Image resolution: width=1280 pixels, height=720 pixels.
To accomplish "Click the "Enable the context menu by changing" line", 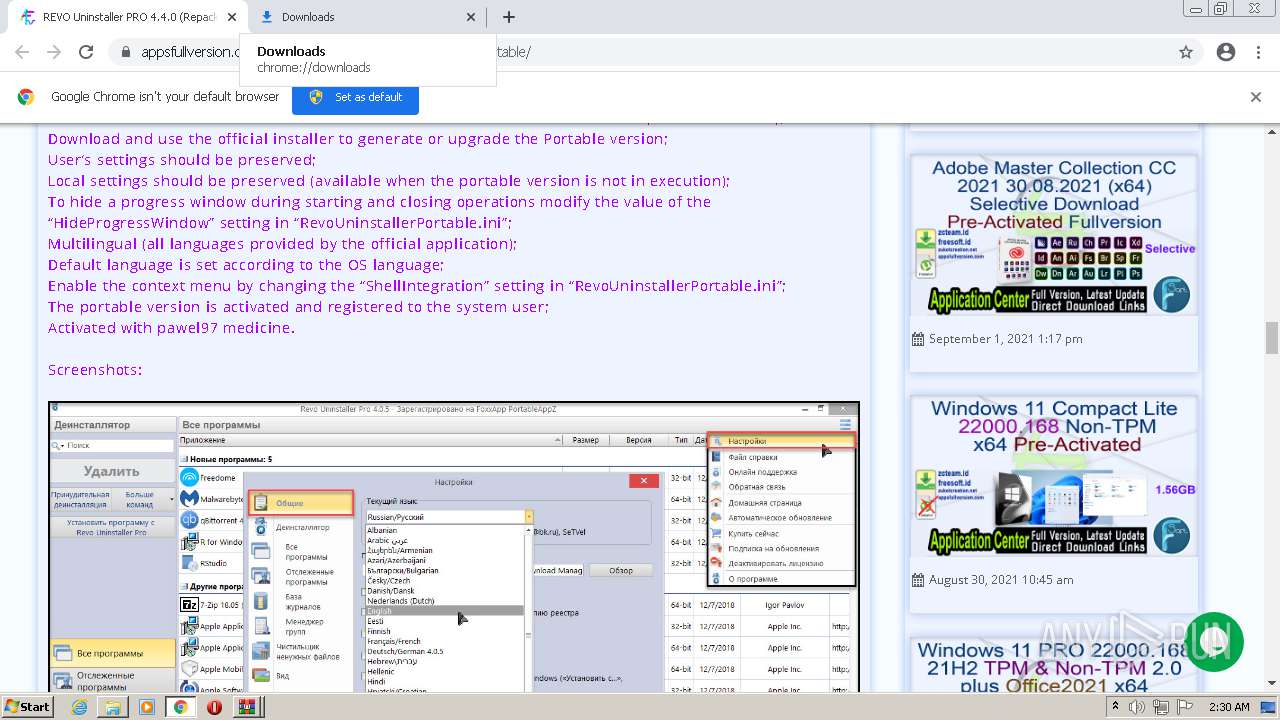I will click(417, 286).
